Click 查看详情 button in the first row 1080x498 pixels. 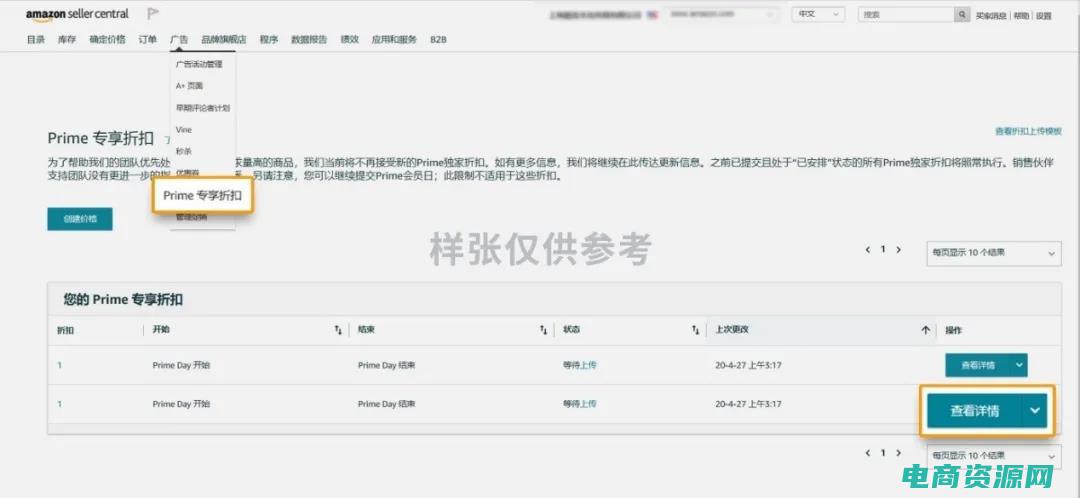pyautogui.click(x=977, y=365)
